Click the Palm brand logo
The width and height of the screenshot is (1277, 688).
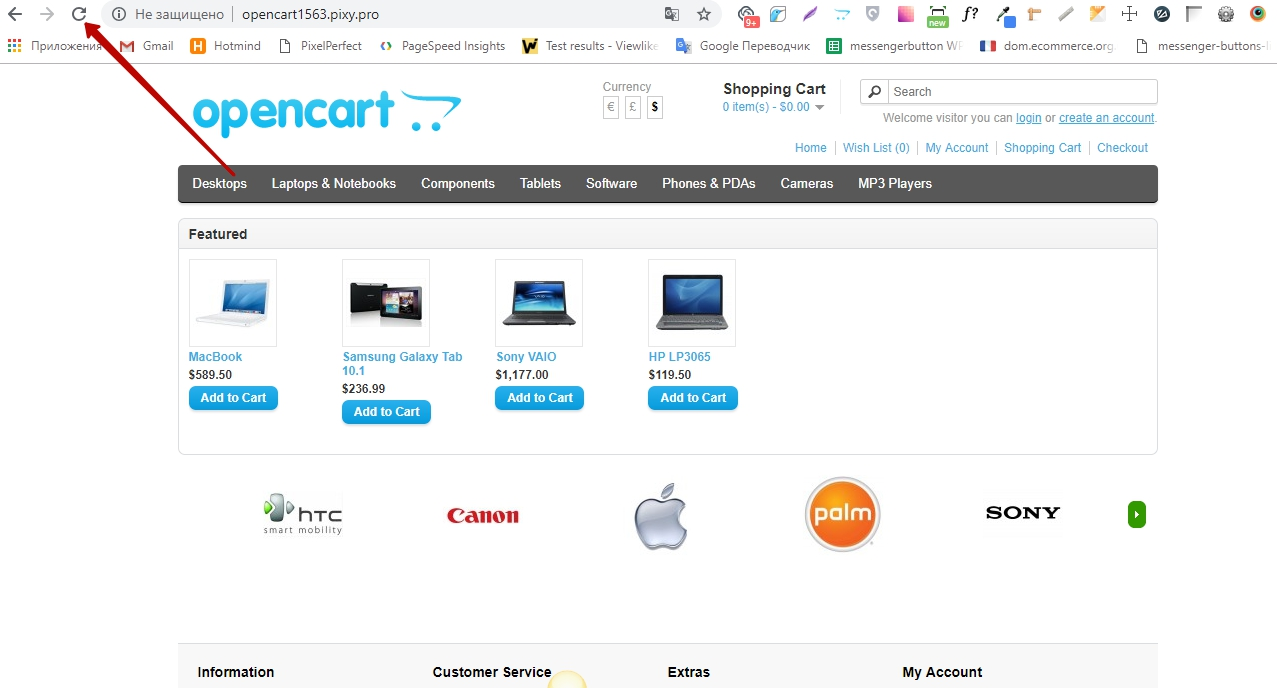coord(842,515)
